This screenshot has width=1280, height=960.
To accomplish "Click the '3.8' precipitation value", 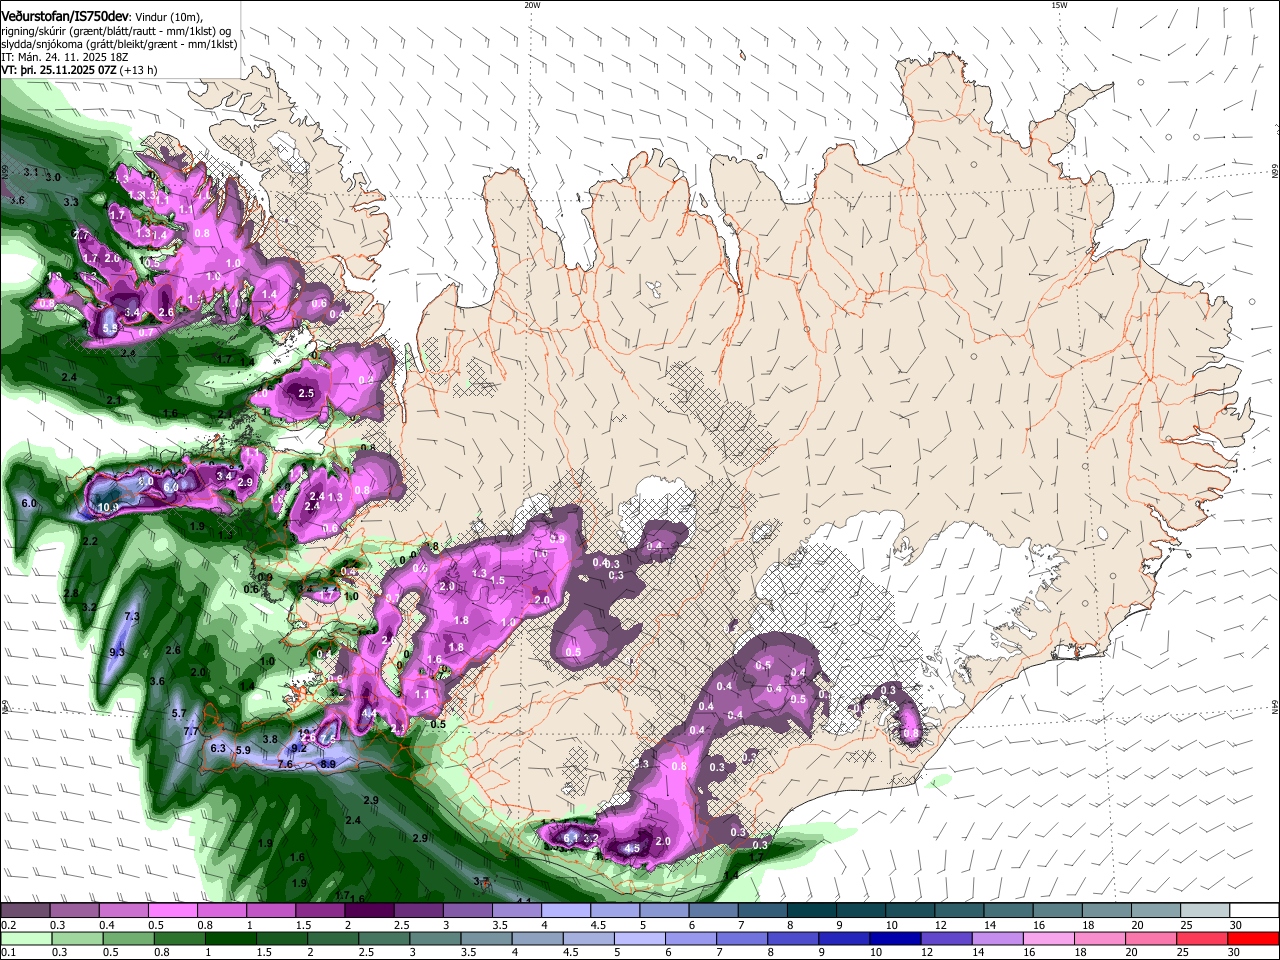I will click(x=270, y=739).
